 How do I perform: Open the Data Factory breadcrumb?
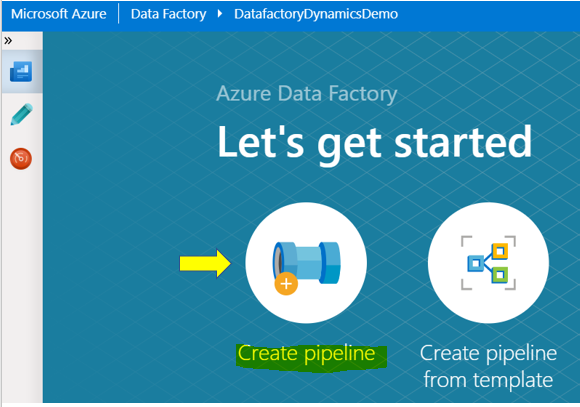click(x=168, y=14)
